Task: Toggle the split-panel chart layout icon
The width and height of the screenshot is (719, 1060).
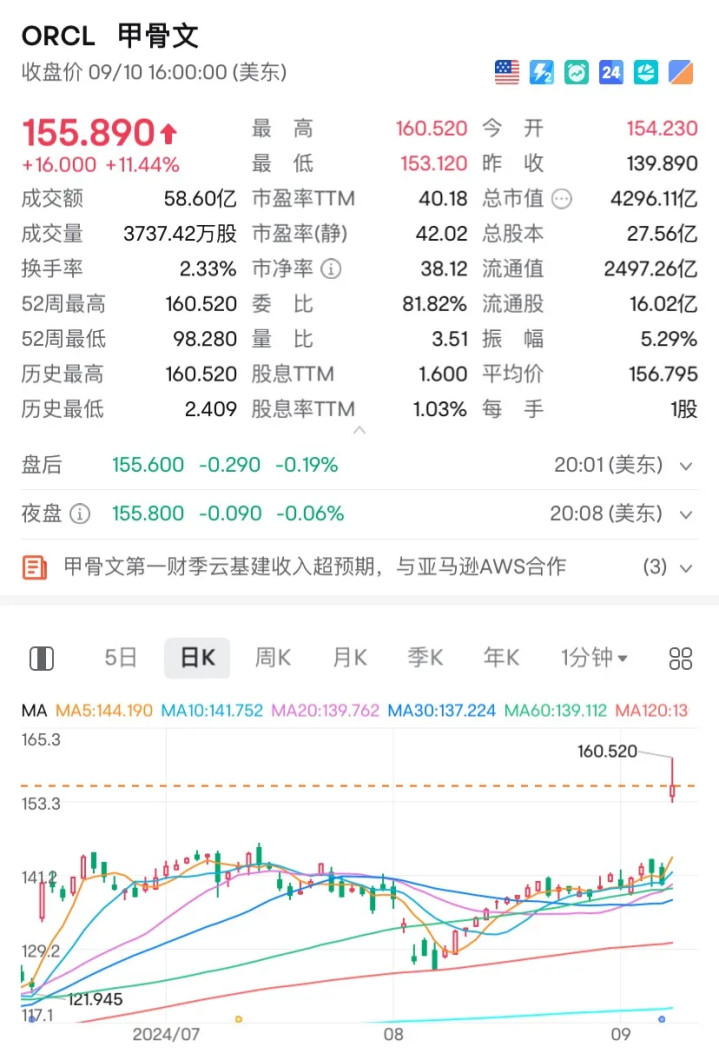Action: pyautogui.click(x=42, y=658)
